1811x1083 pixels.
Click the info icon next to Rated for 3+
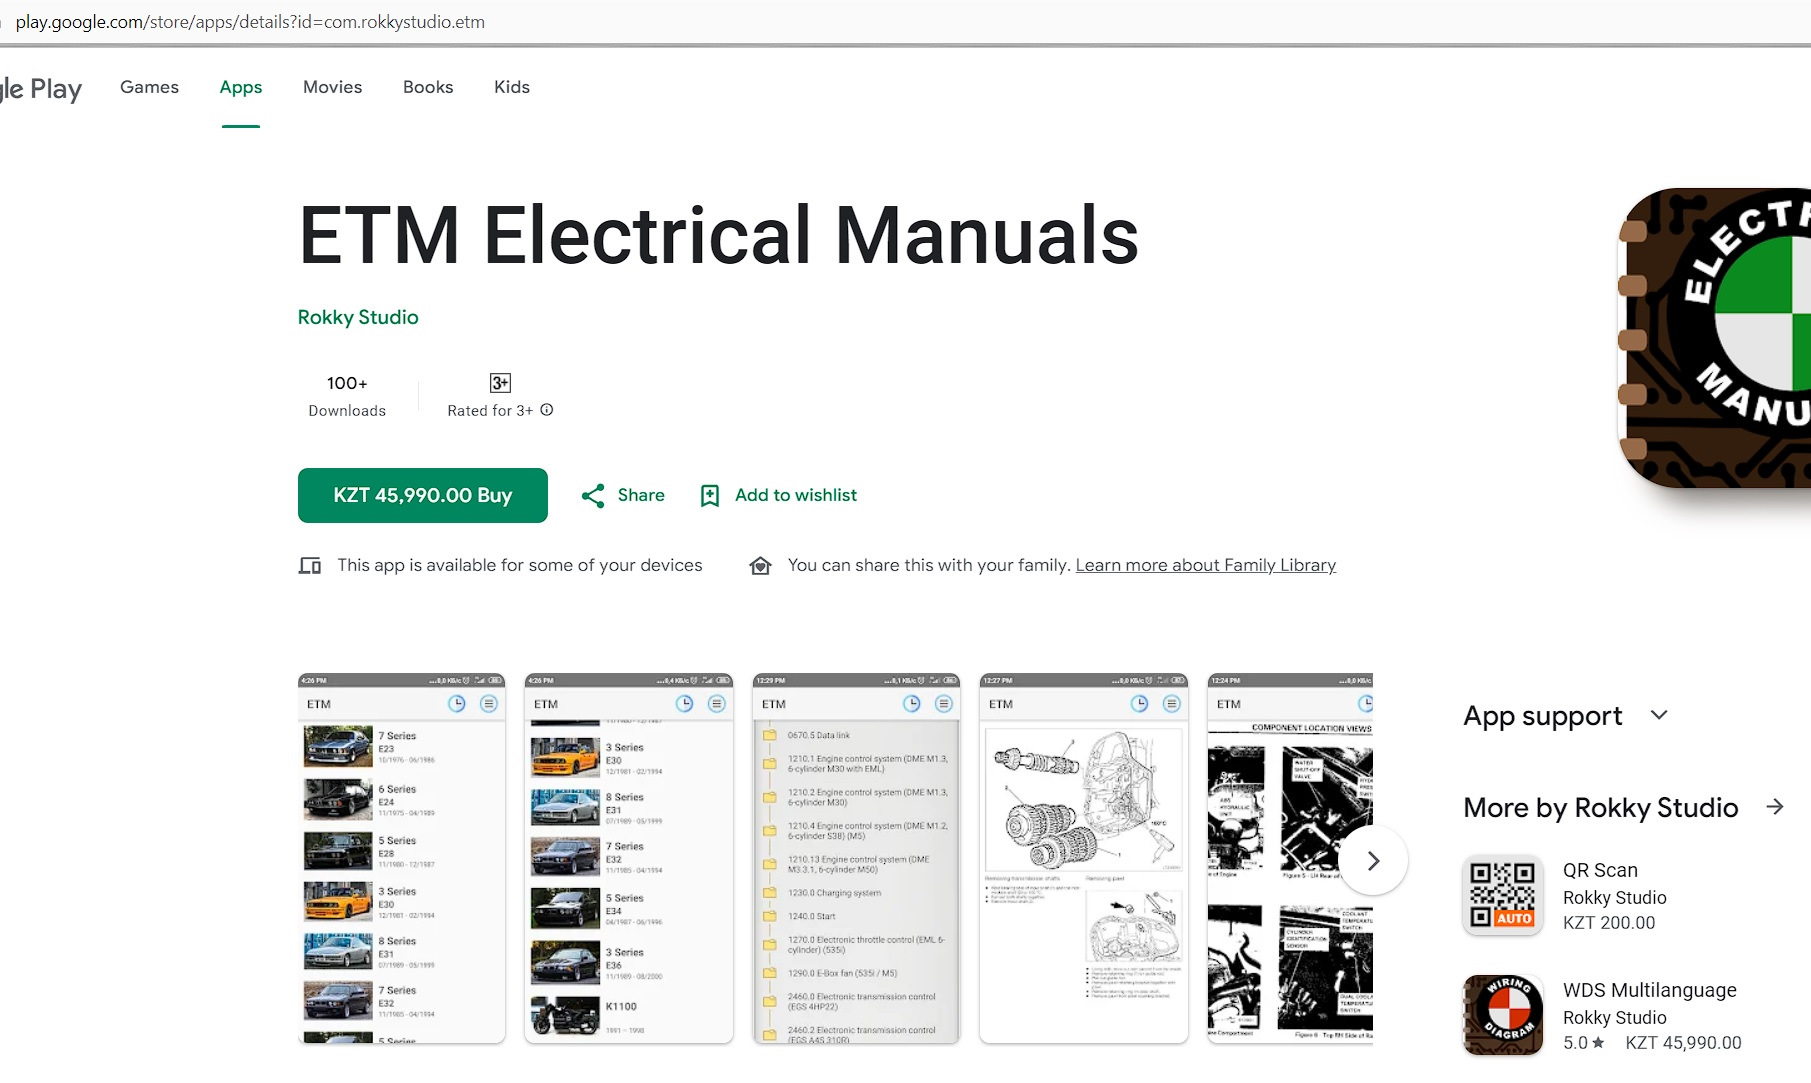[x=546, y=410]
